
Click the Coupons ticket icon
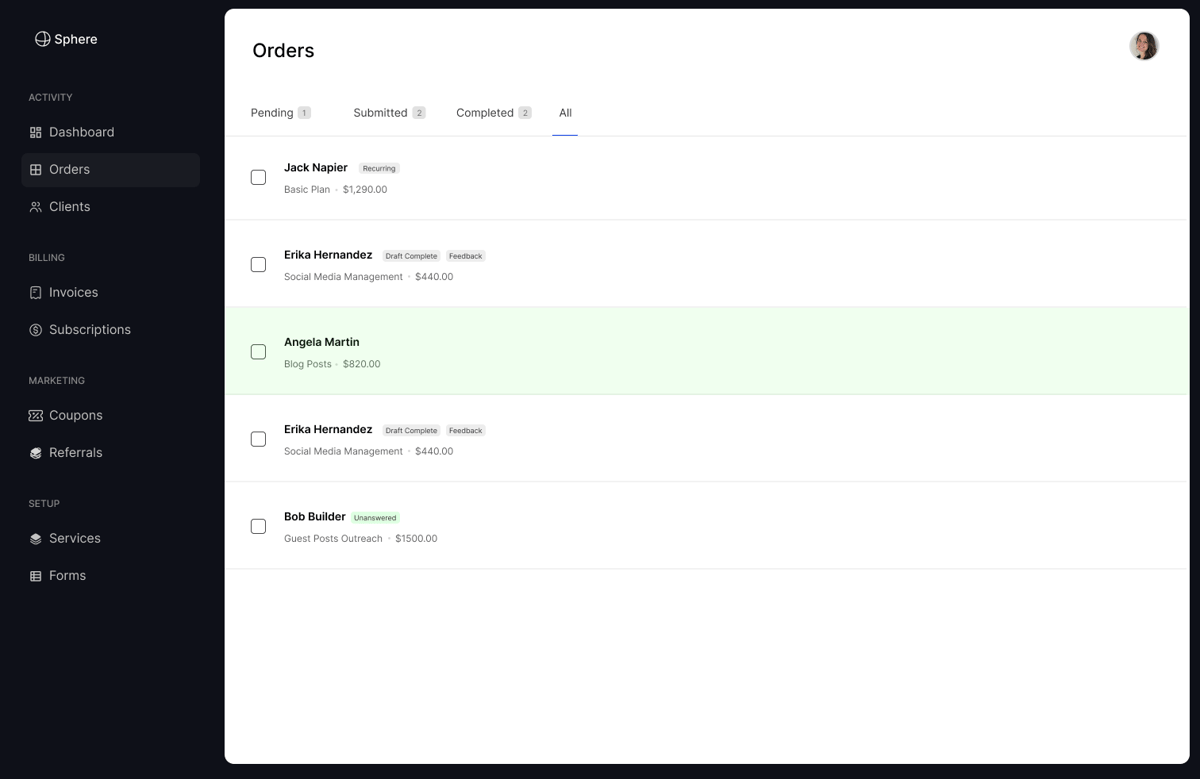coord(36,416)
